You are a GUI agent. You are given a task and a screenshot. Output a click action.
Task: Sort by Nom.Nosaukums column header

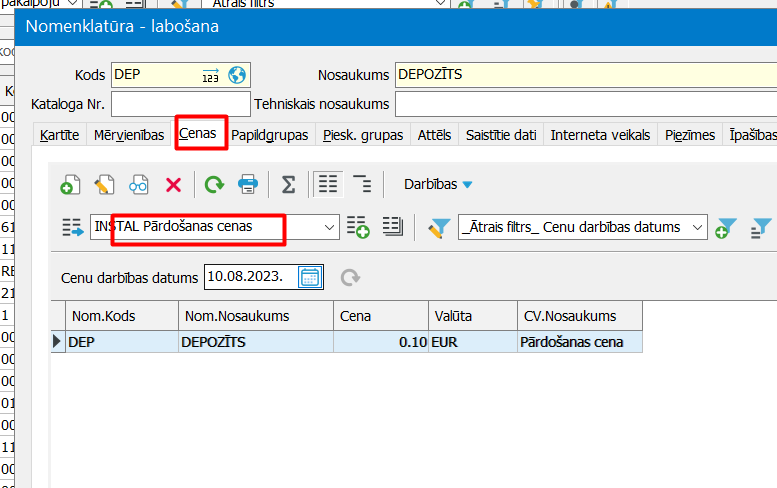tap(256, 316)
